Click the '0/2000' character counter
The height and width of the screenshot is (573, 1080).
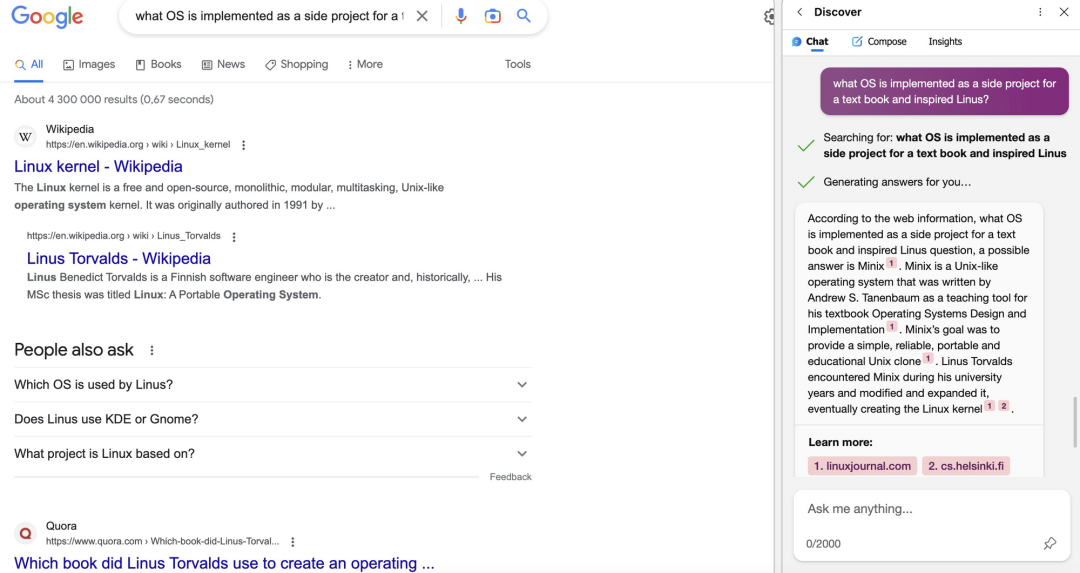point(823,543)
